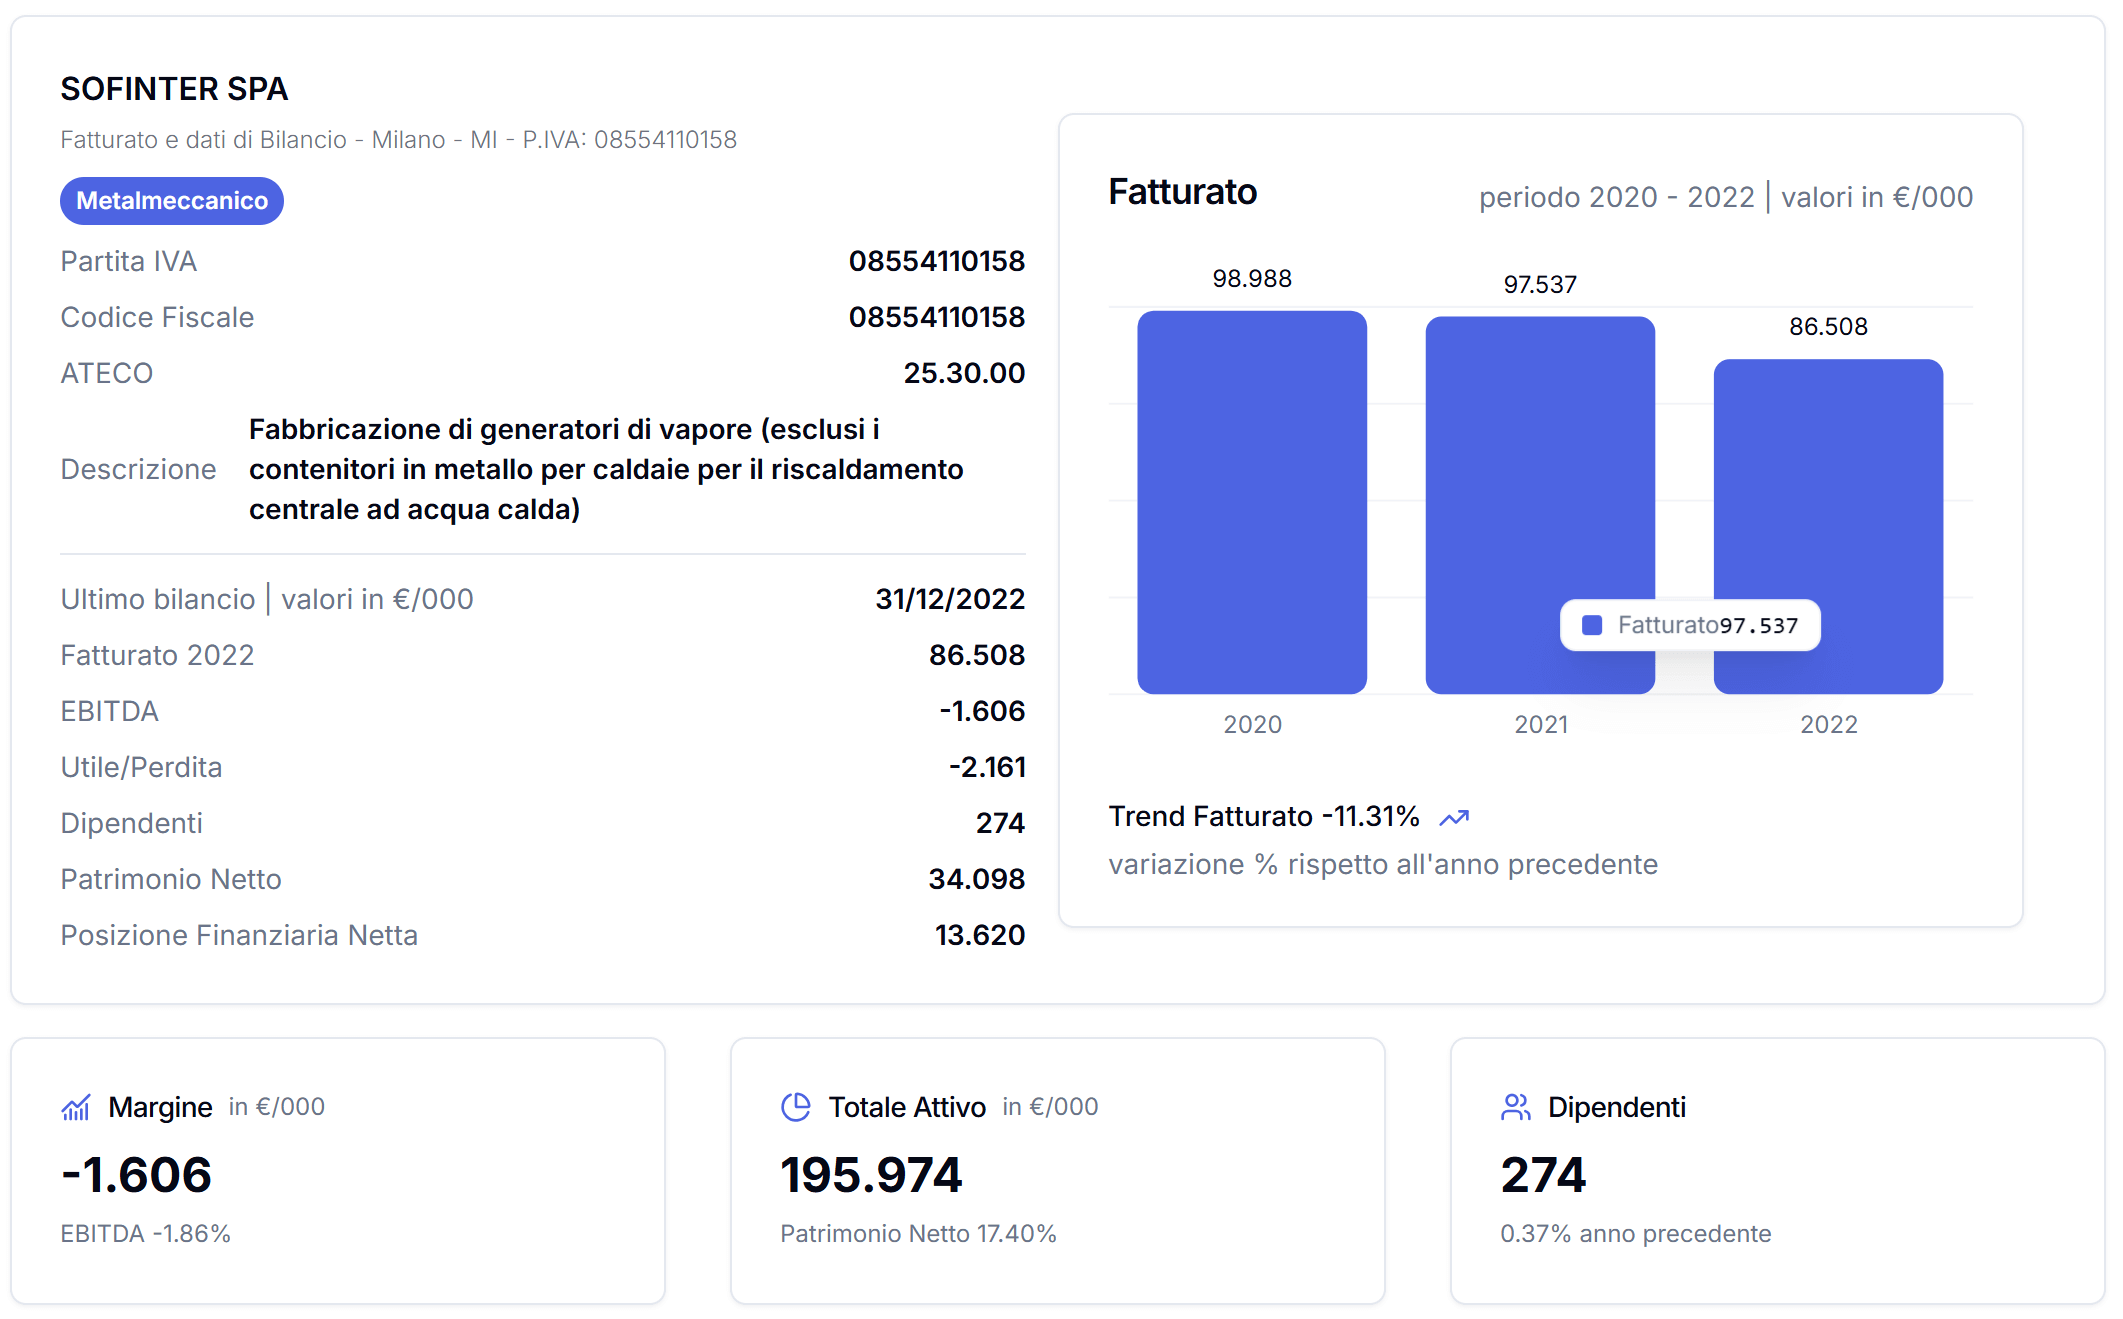The width and height of the screenshot is (2123, 1319).
Task: Click the blue legend swatch in the Fatturato tooltip
Action: (x=1592, y=625)
